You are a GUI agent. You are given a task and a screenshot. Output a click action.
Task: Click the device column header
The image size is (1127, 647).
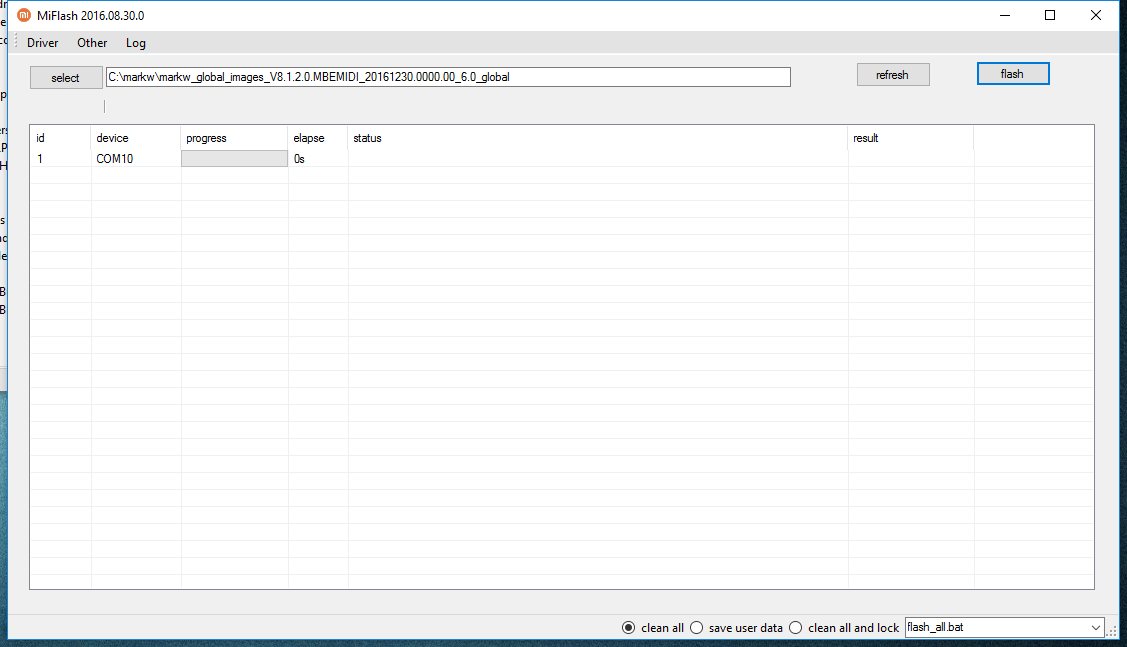pos(135,138)
